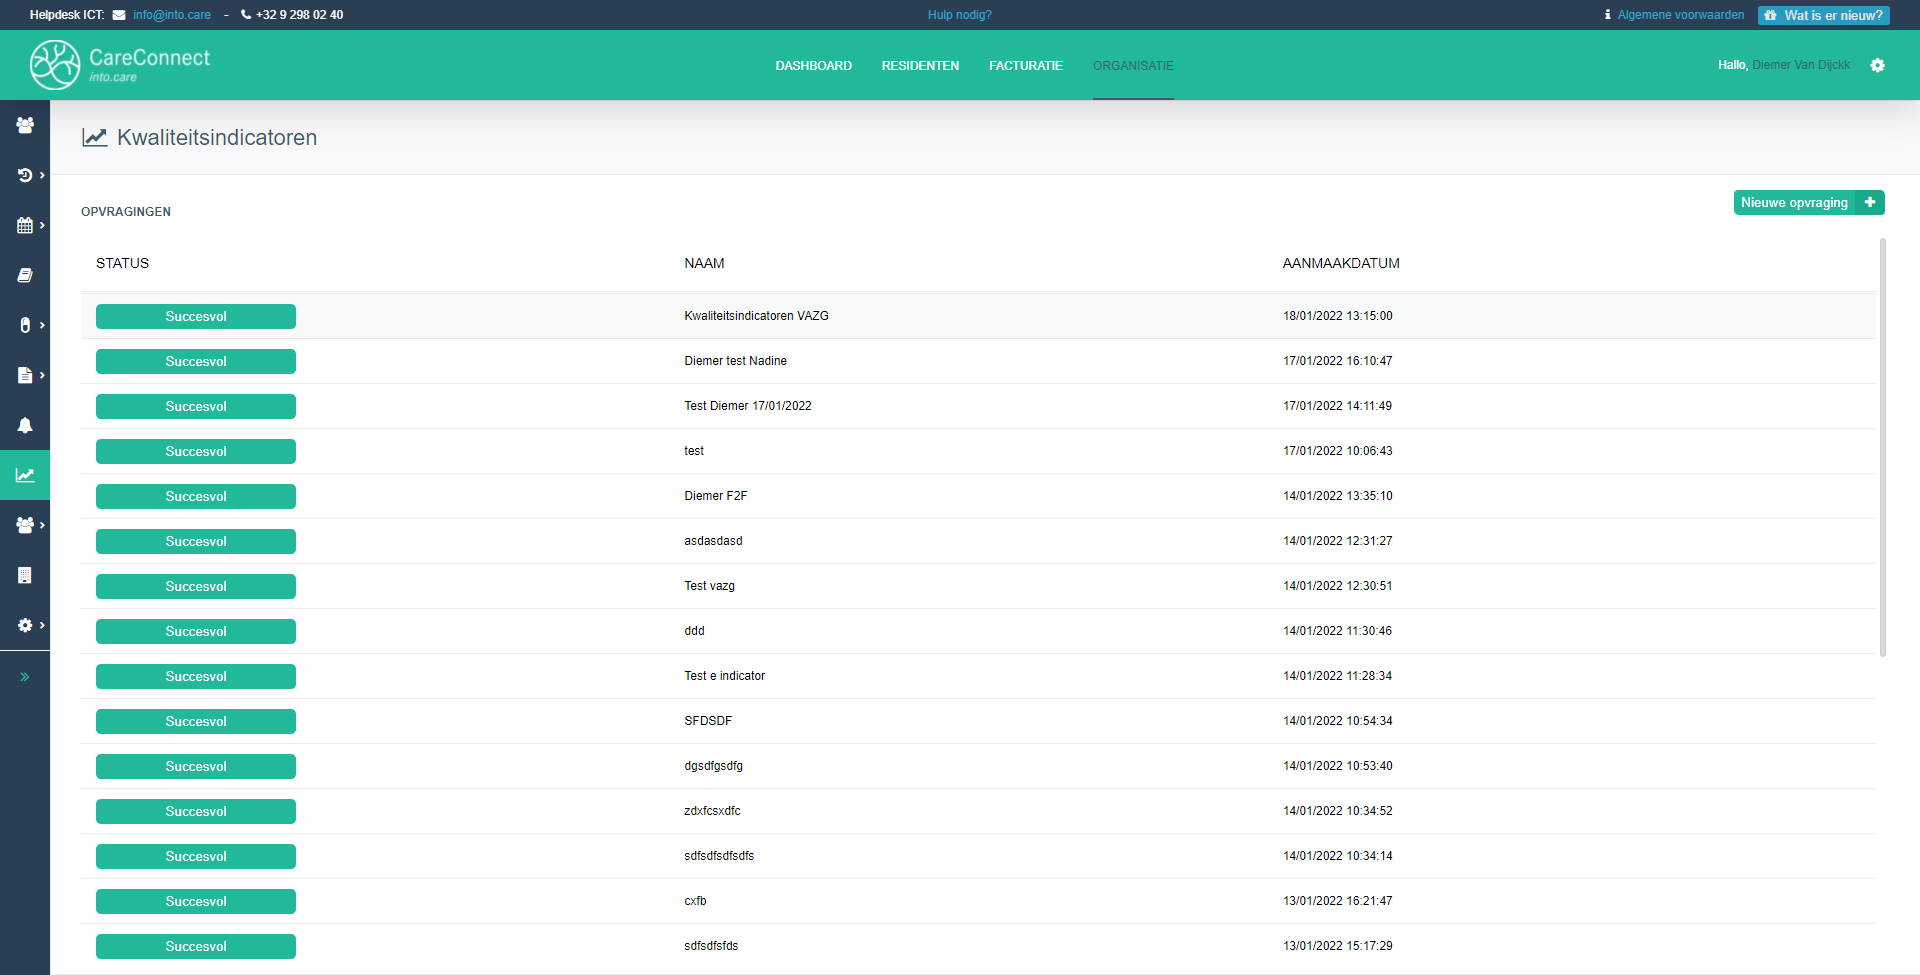Open the document sidebar icon
Screen dimensions: 1920x975
25,375
